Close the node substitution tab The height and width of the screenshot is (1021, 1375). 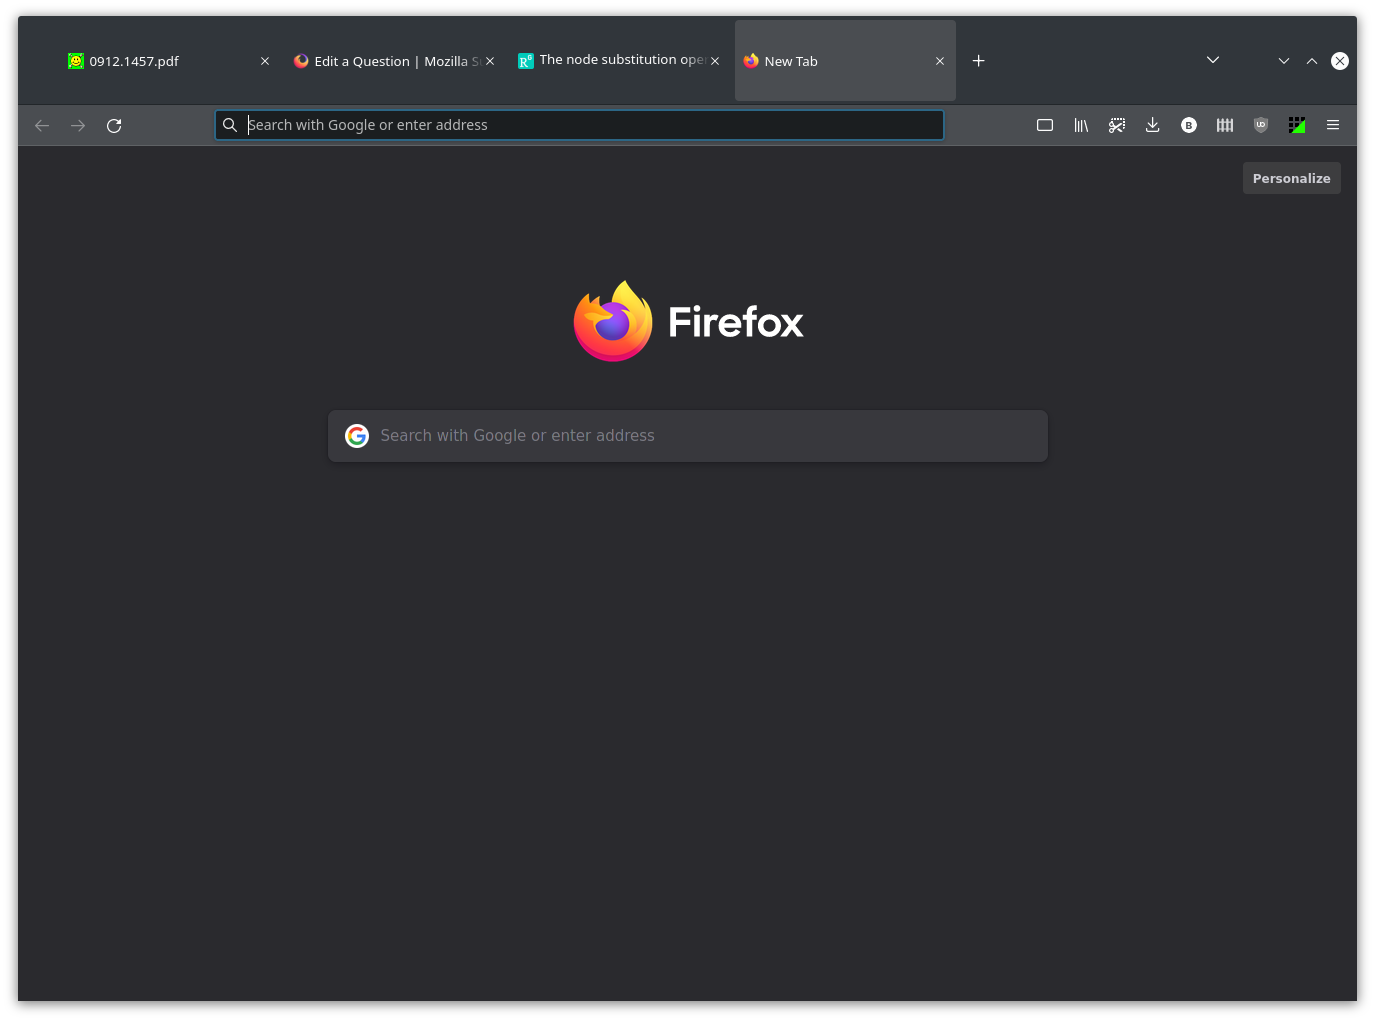click(715, 61)
